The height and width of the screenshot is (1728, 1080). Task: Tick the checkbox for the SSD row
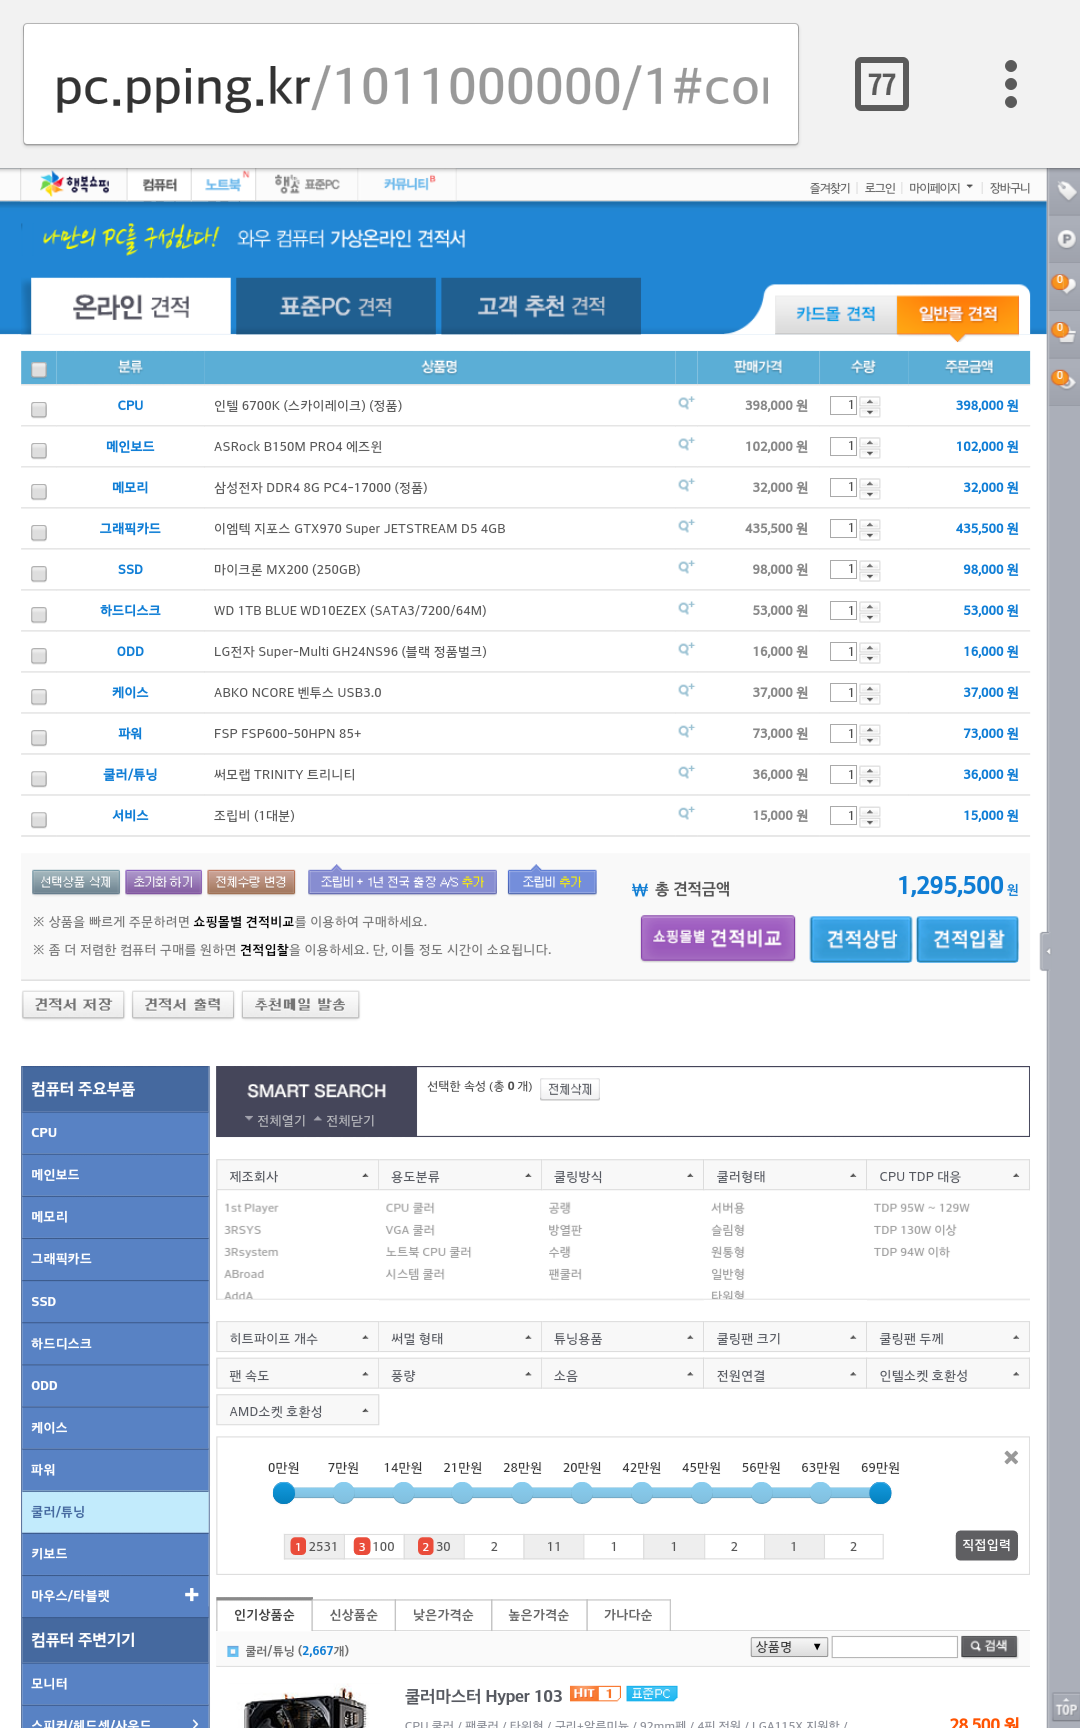pyautogui.click(x=39, y=573)
